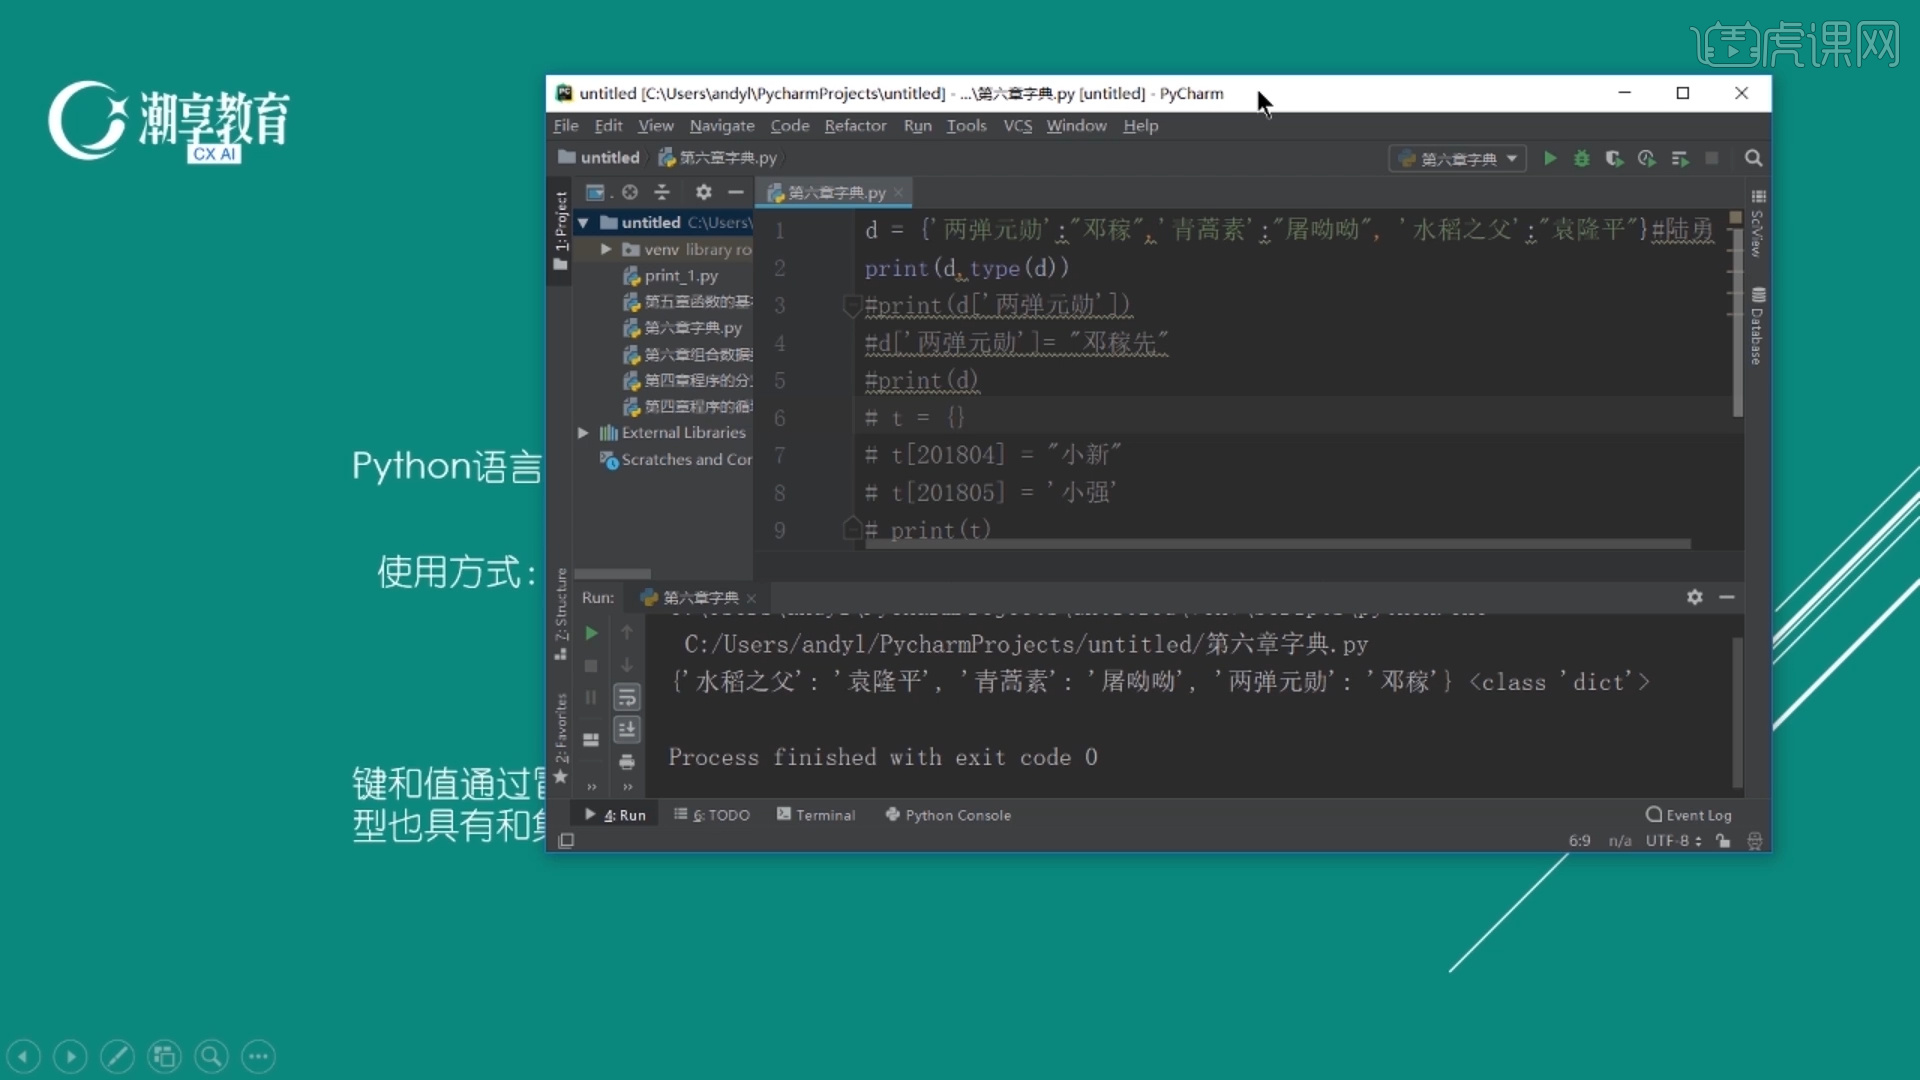
Task: Toggle the SciView right side panel
Action: coord(1758,224)
